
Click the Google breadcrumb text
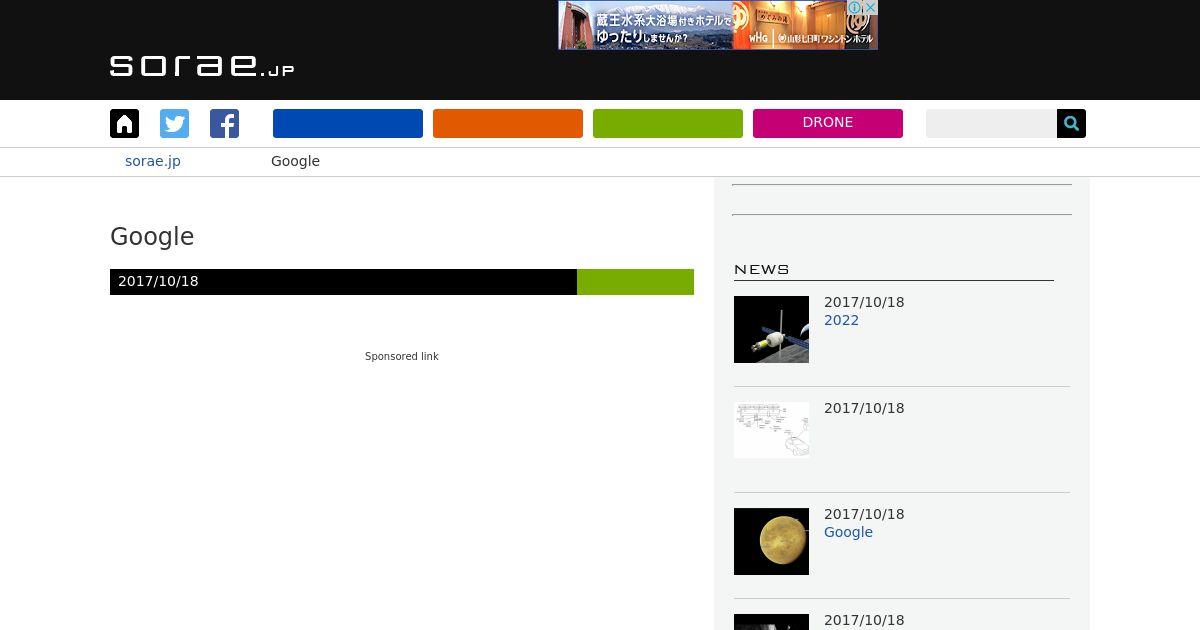click(295, 161)
